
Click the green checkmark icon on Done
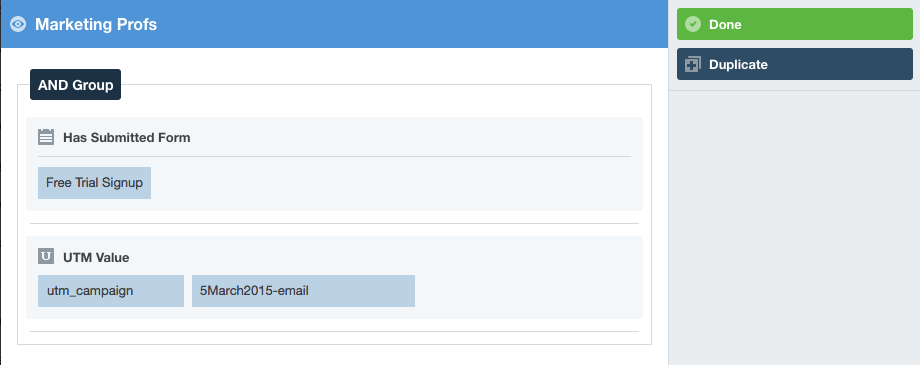pos(693,24)
